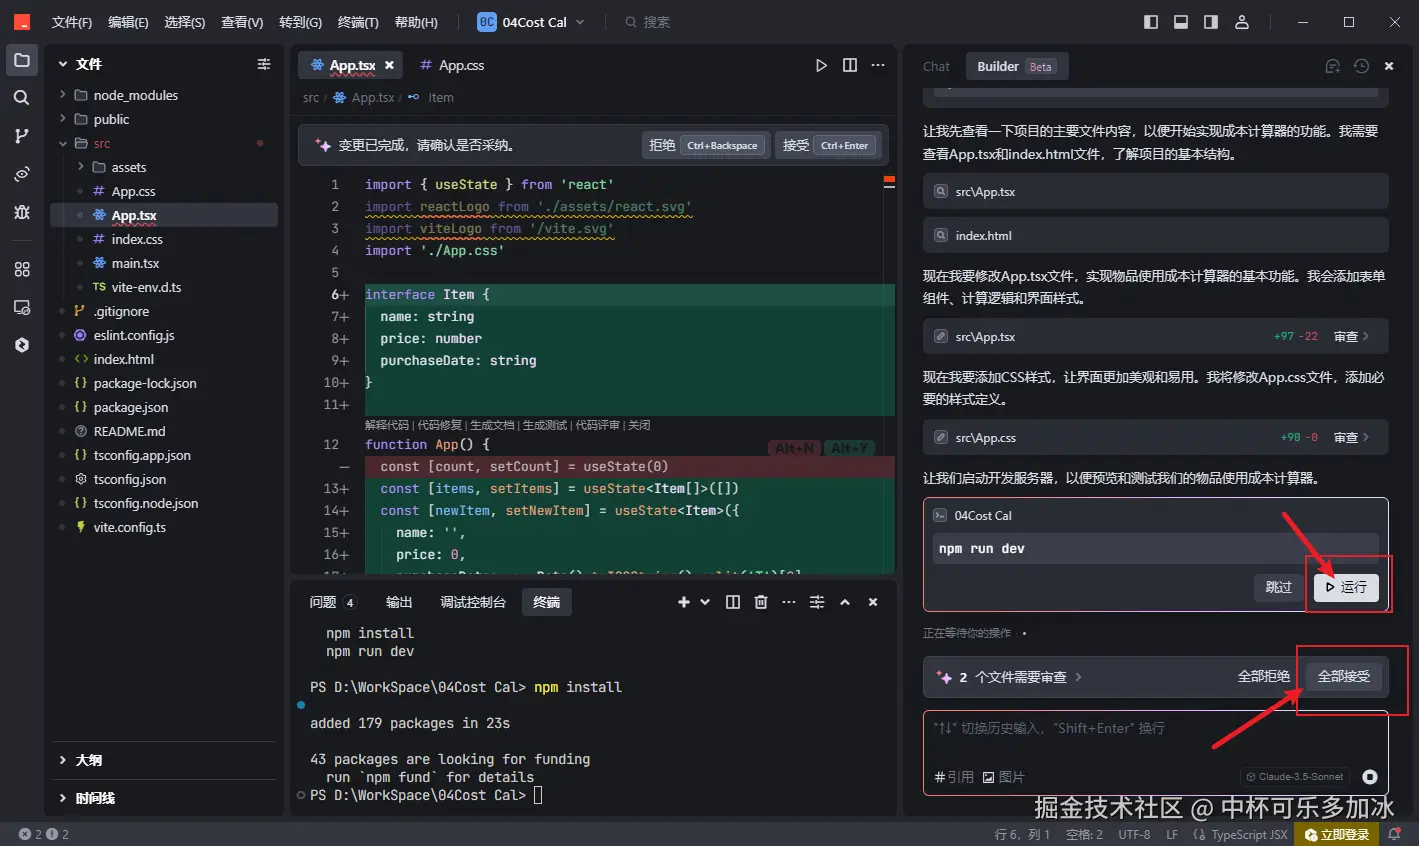Open the account icon in title bar

point(1241,22)
